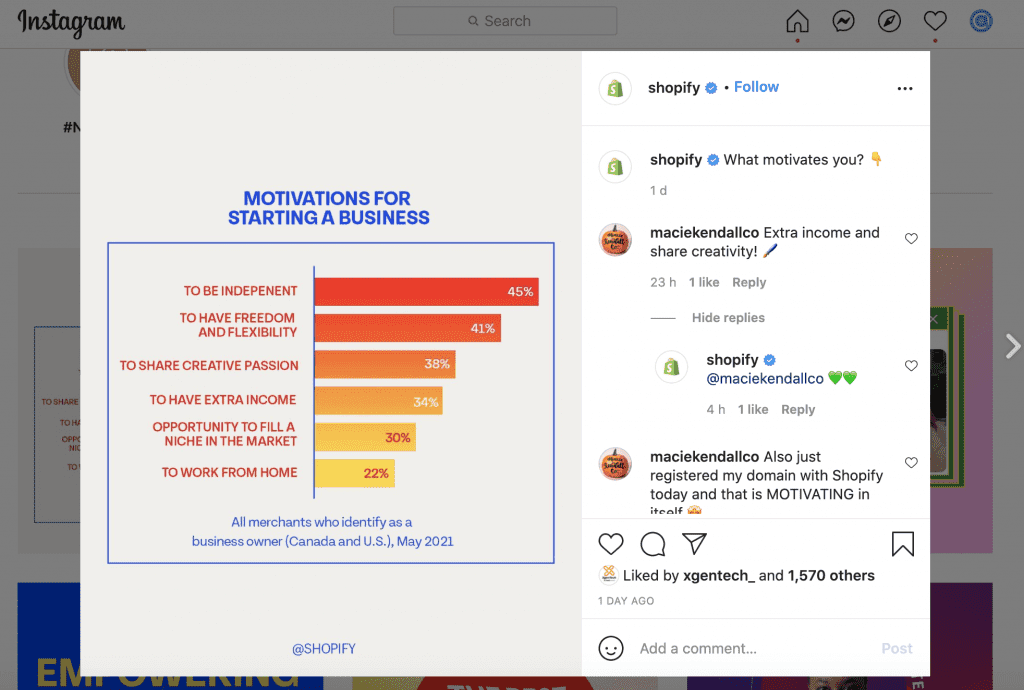1024x690 pixels.
Task: Save post with bookmark icon
Action: tap(903, 544)
